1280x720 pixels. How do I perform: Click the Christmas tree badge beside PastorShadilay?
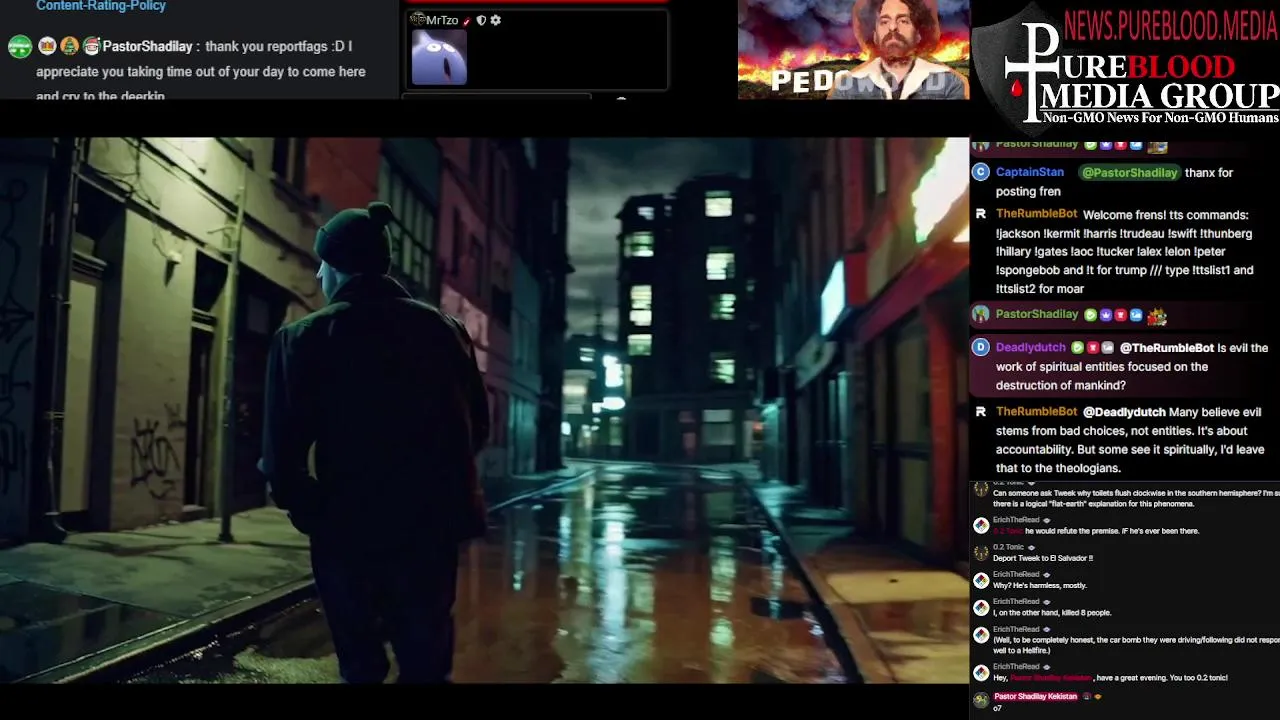pyautogui.click(x=69, y=46)
